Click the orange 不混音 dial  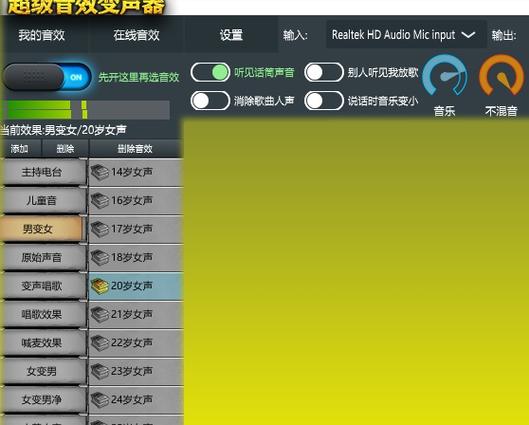(x=501, y=76)
